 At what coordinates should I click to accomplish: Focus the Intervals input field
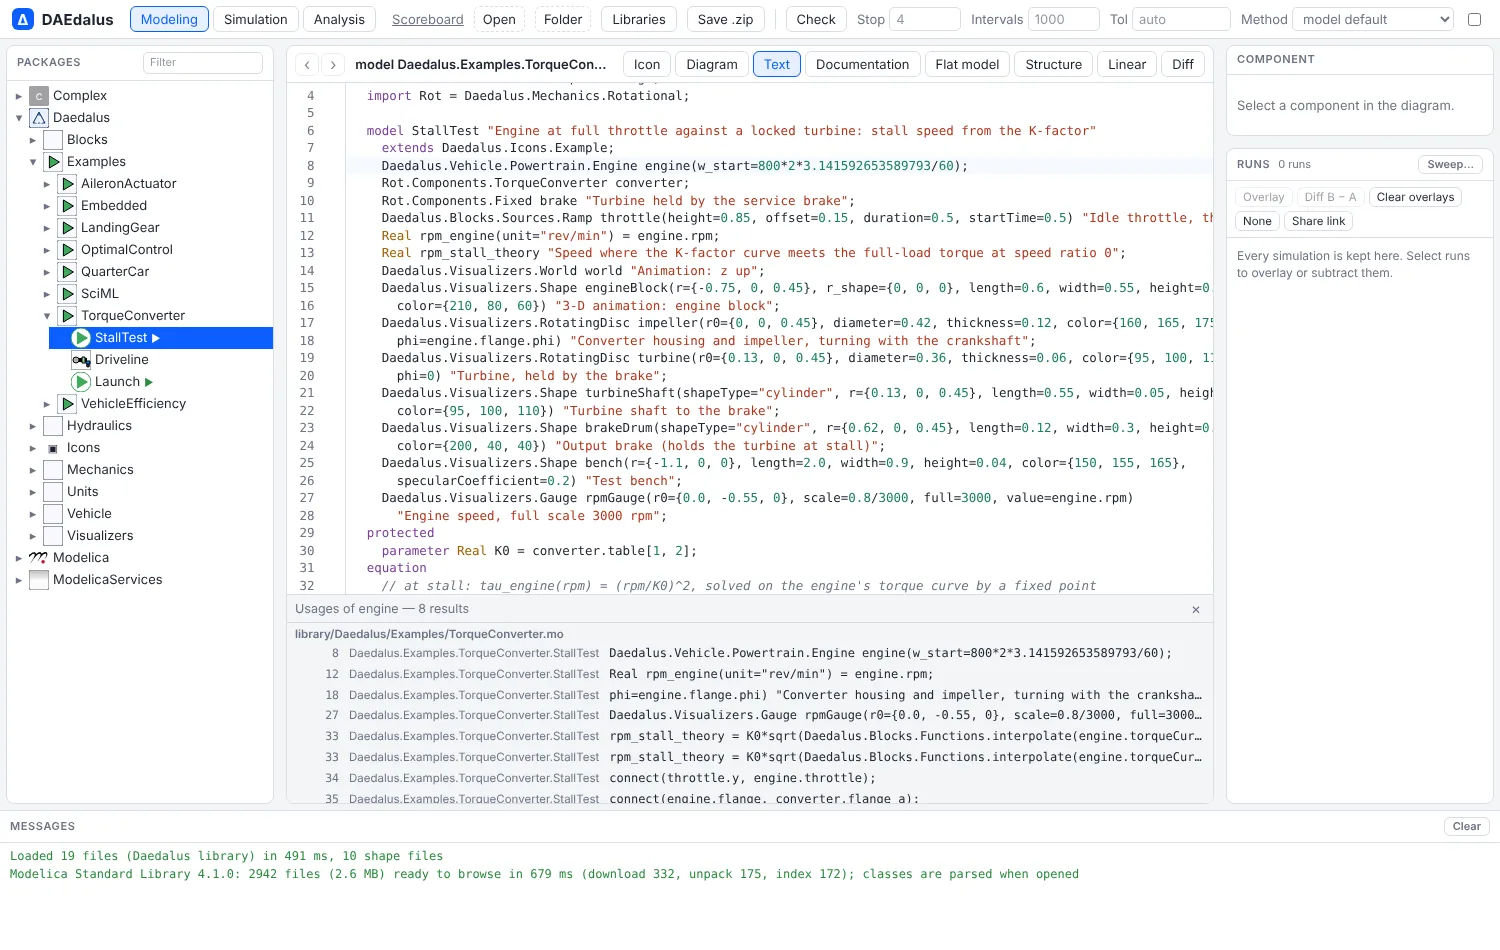tap(1064, 19)
